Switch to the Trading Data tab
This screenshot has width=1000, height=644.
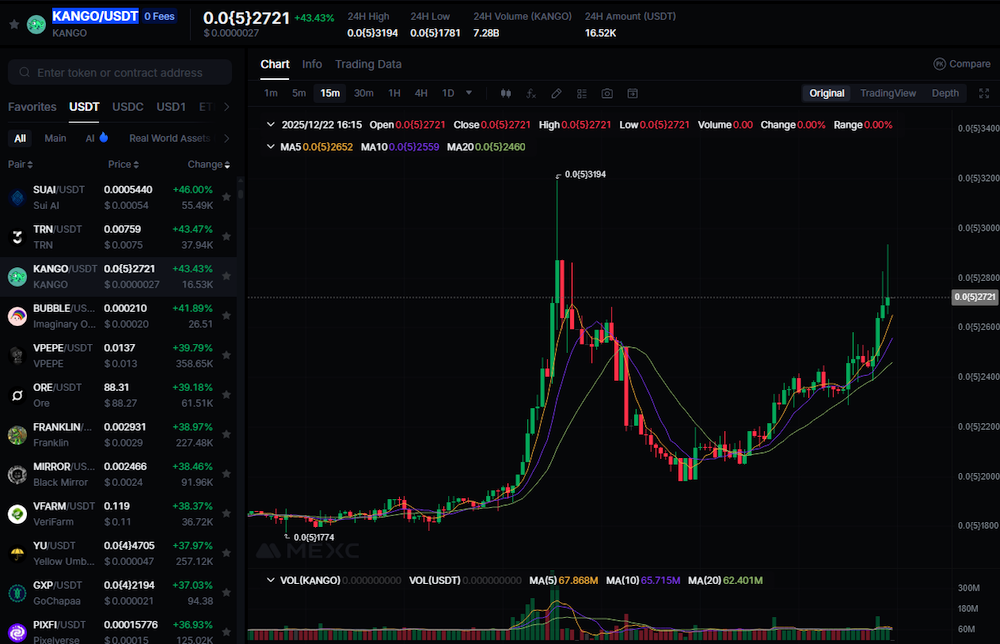(368, 64)
